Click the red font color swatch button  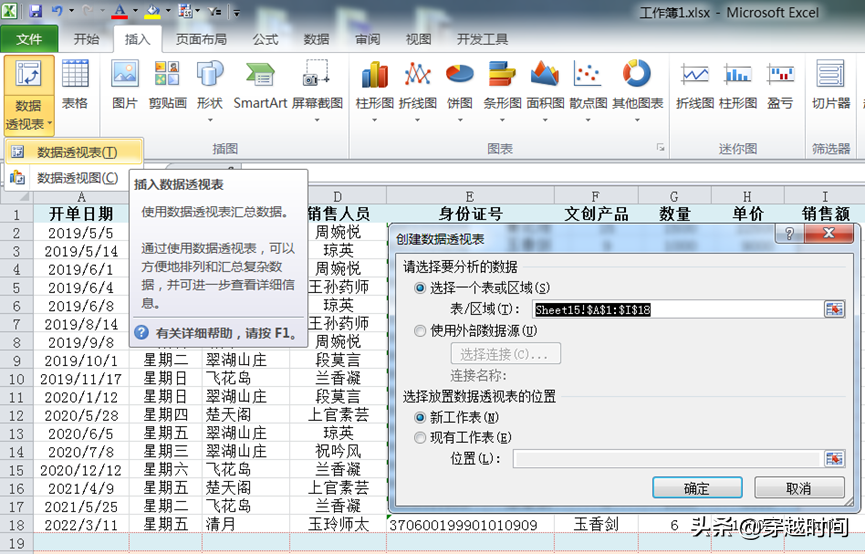pyautogui.click(x=119, y=11)
